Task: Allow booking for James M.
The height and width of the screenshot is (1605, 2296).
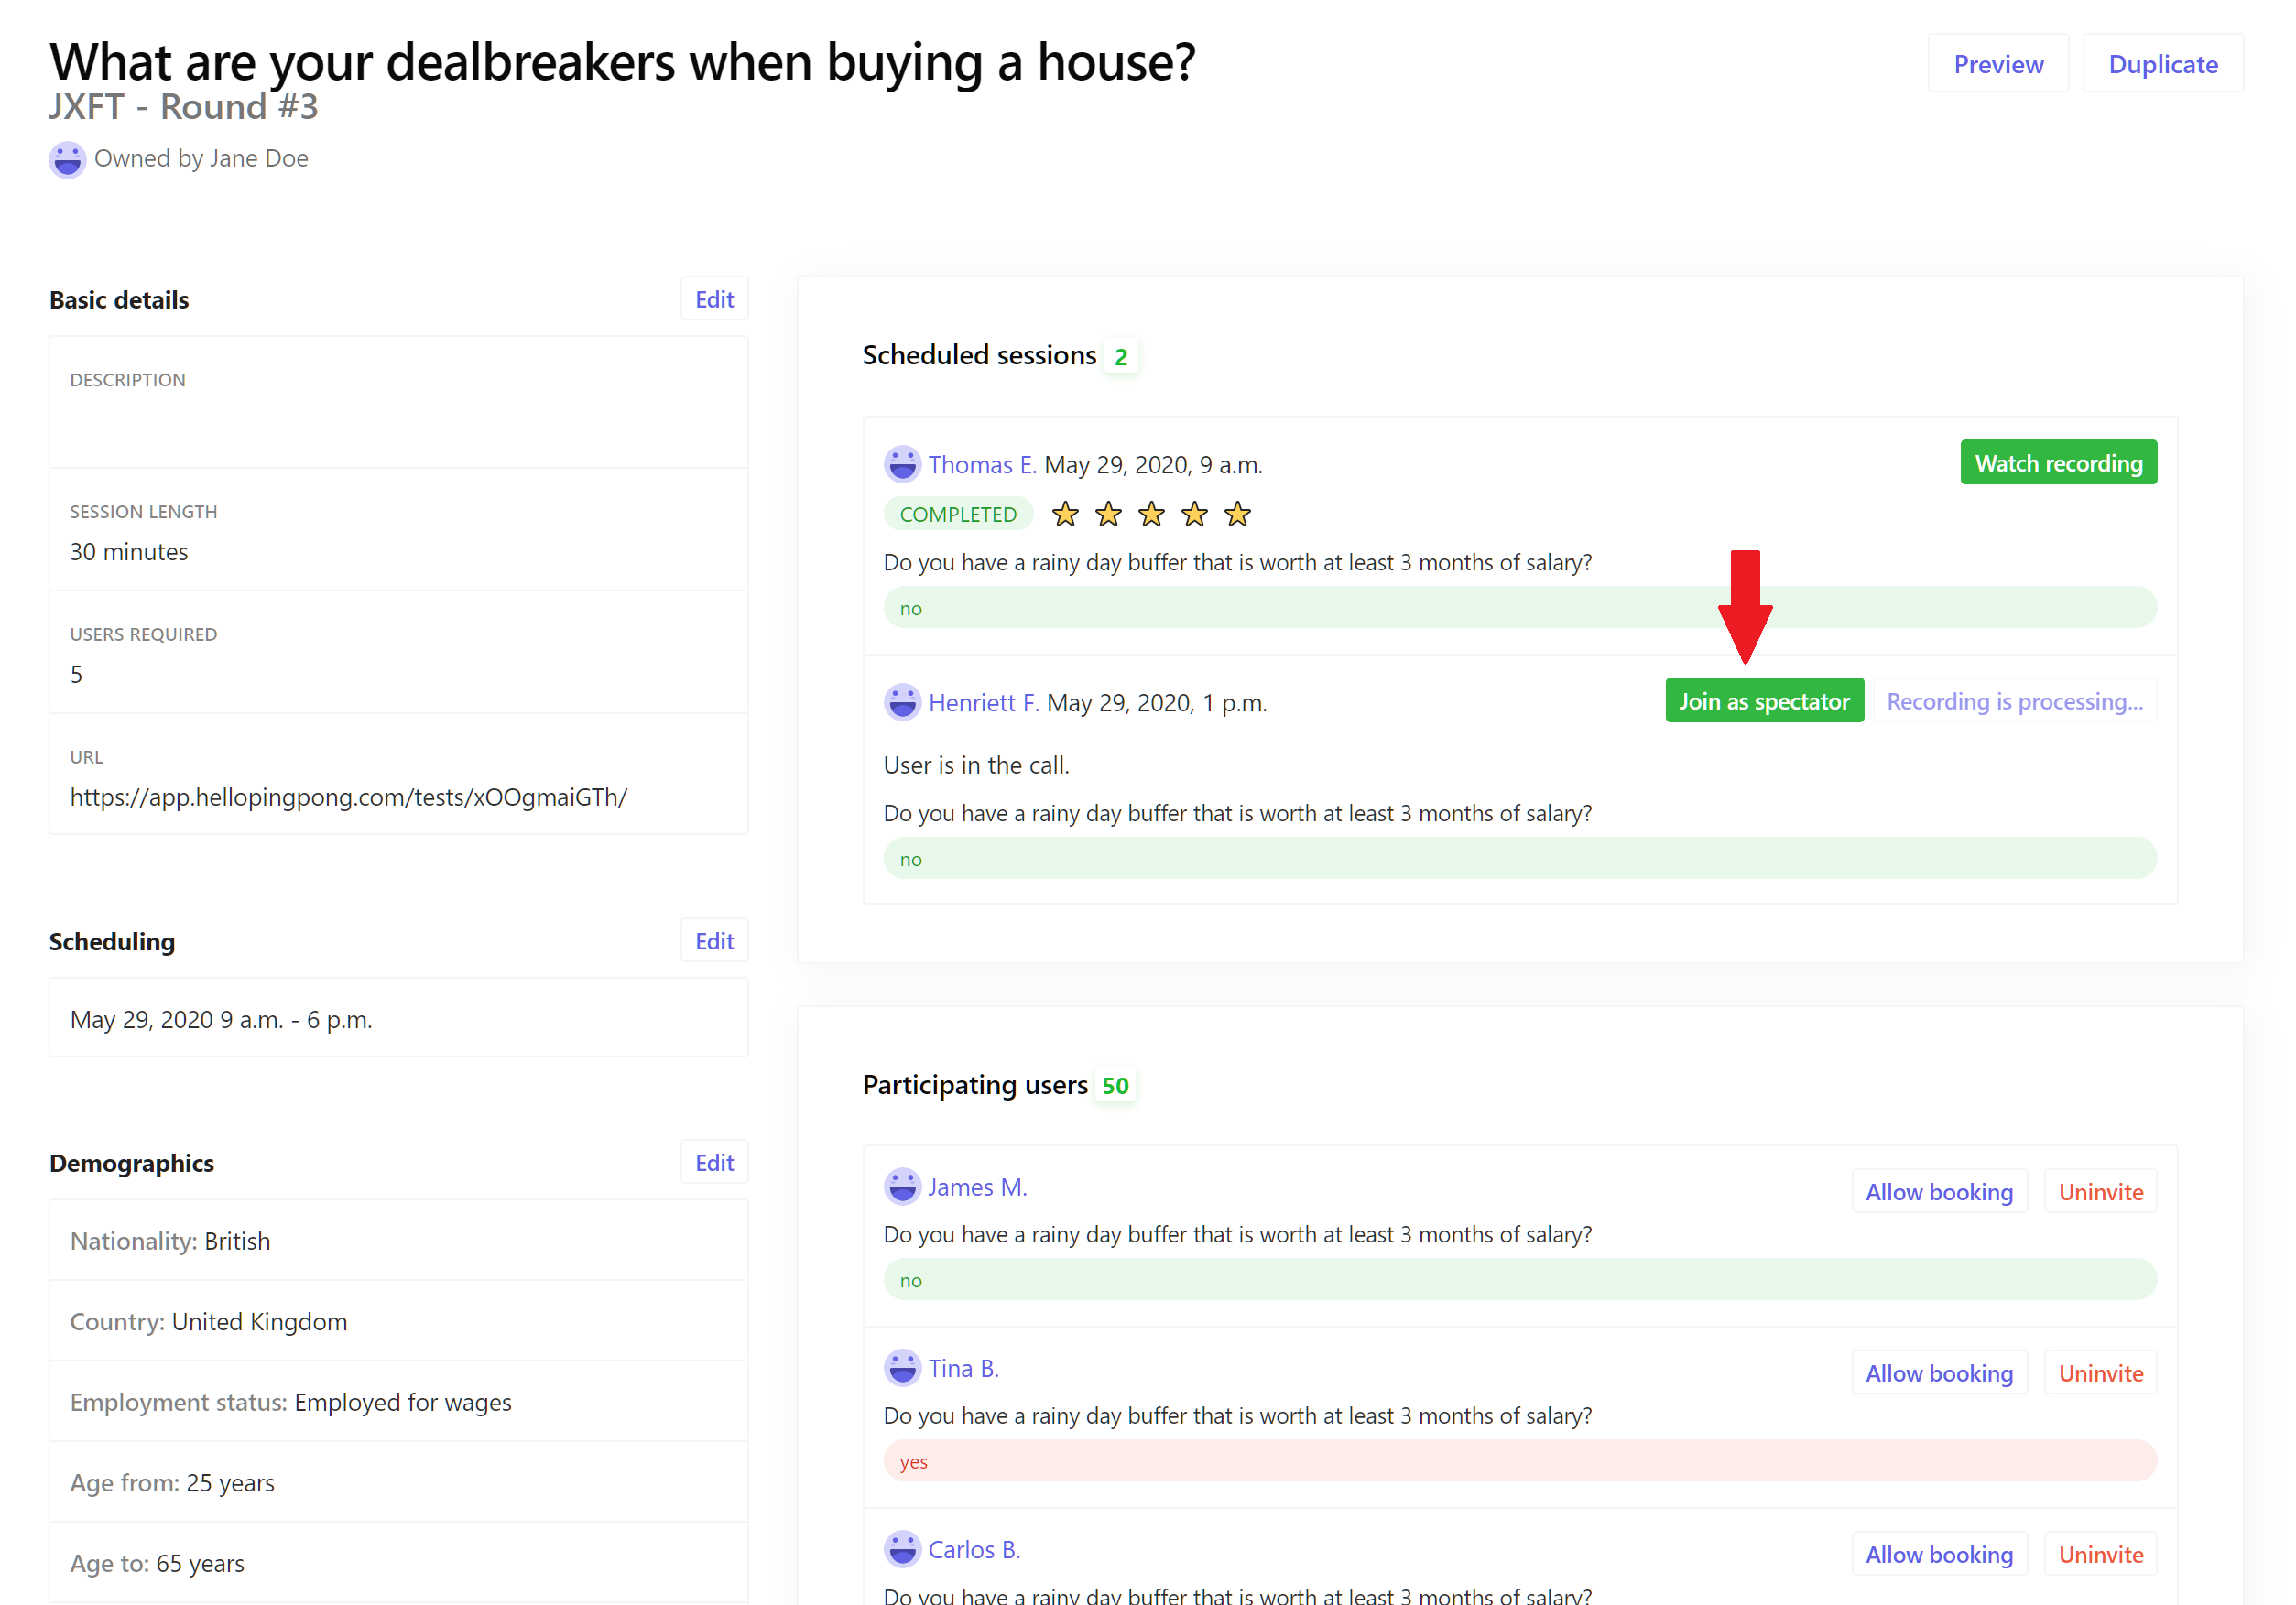Action: (1938, 1191)
